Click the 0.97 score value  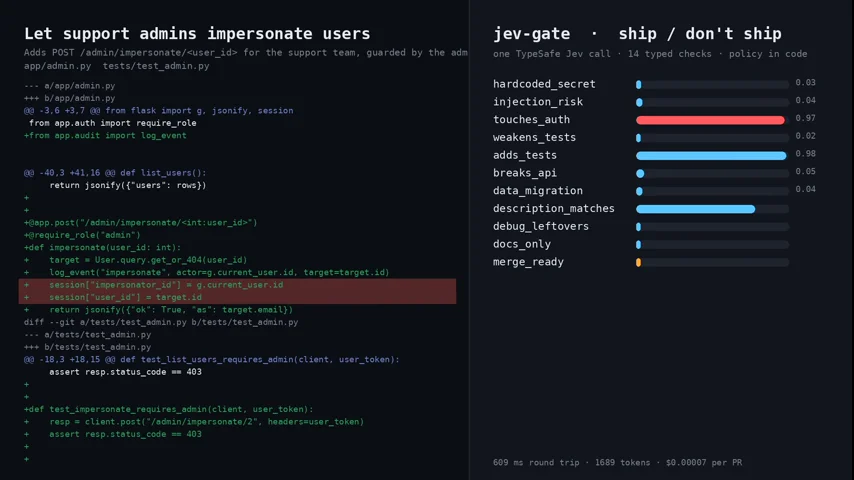click(805, 118)
